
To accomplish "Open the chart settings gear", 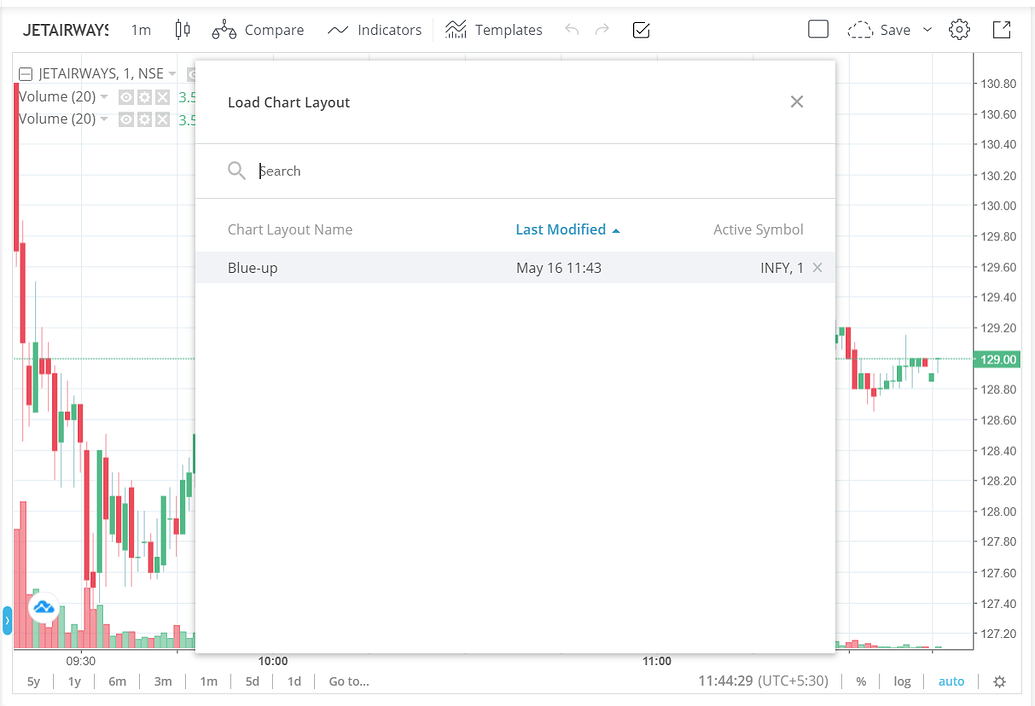I will [958, 29].
